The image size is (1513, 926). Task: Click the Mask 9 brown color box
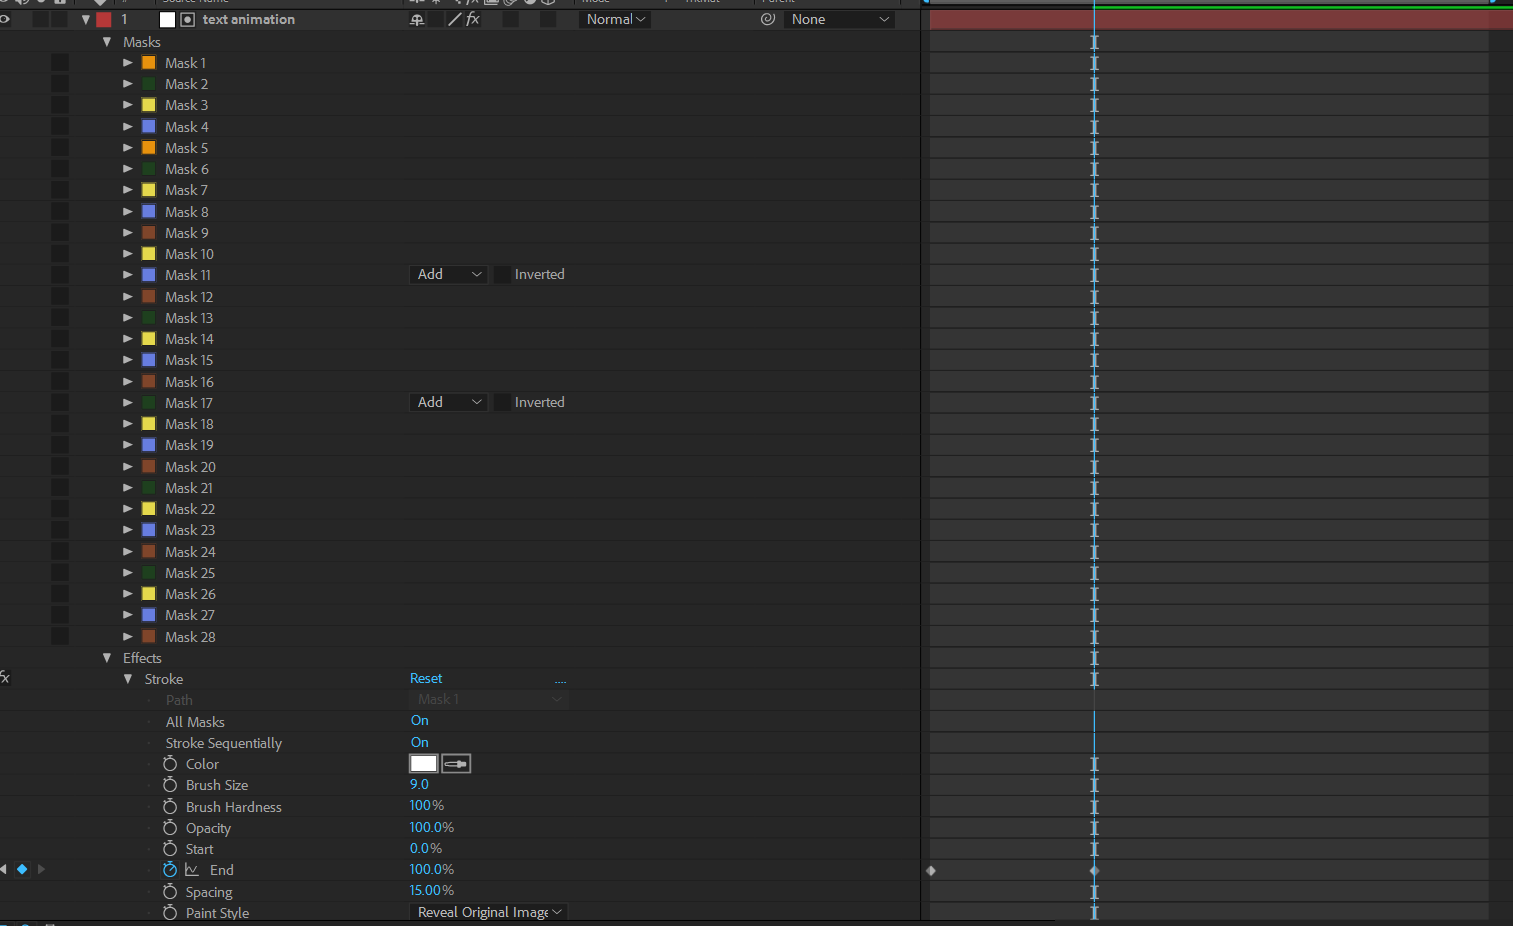(x=149, y=233)
